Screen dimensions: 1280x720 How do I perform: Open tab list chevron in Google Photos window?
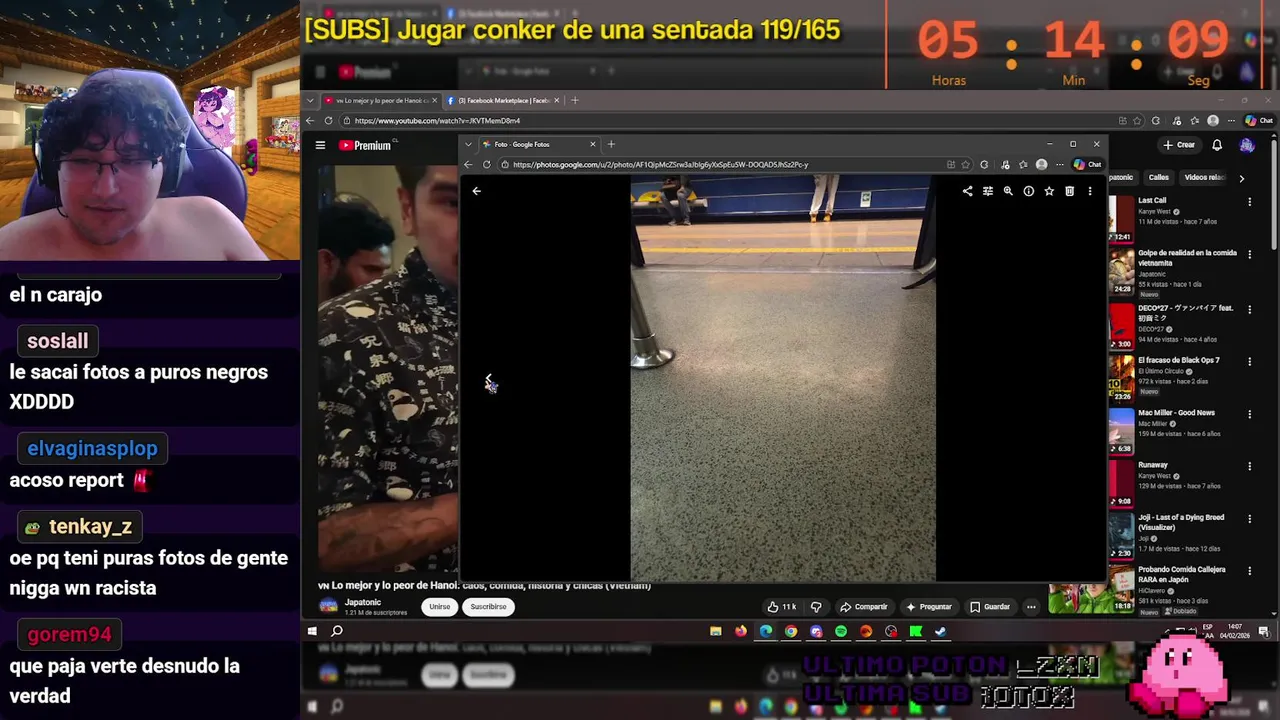pyautogui.click(x=468, y=144)
